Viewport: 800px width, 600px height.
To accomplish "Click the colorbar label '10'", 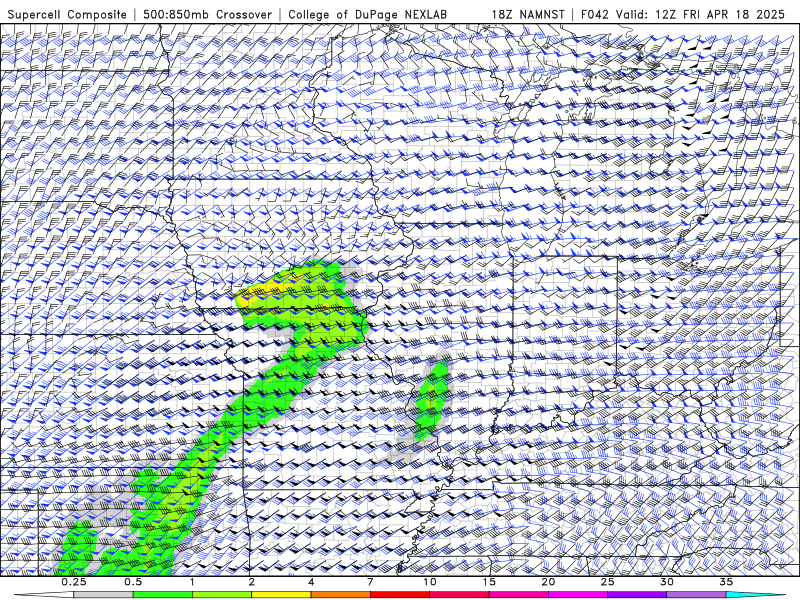I will click(430, 582).
